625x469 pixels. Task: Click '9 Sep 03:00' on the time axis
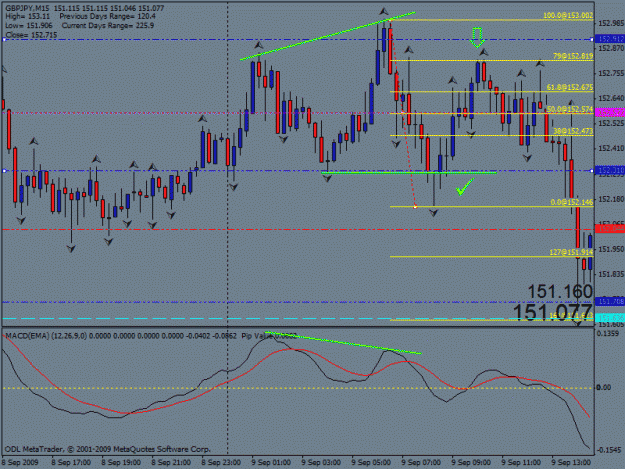coord(321,463)
